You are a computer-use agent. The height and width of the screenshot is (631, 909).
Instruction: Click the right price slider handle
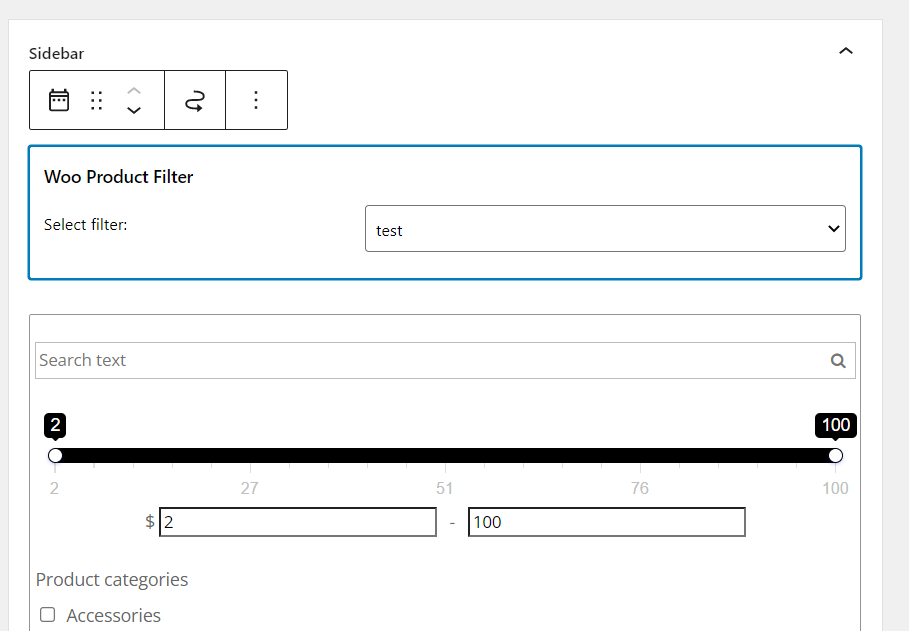tap(835, 456)
